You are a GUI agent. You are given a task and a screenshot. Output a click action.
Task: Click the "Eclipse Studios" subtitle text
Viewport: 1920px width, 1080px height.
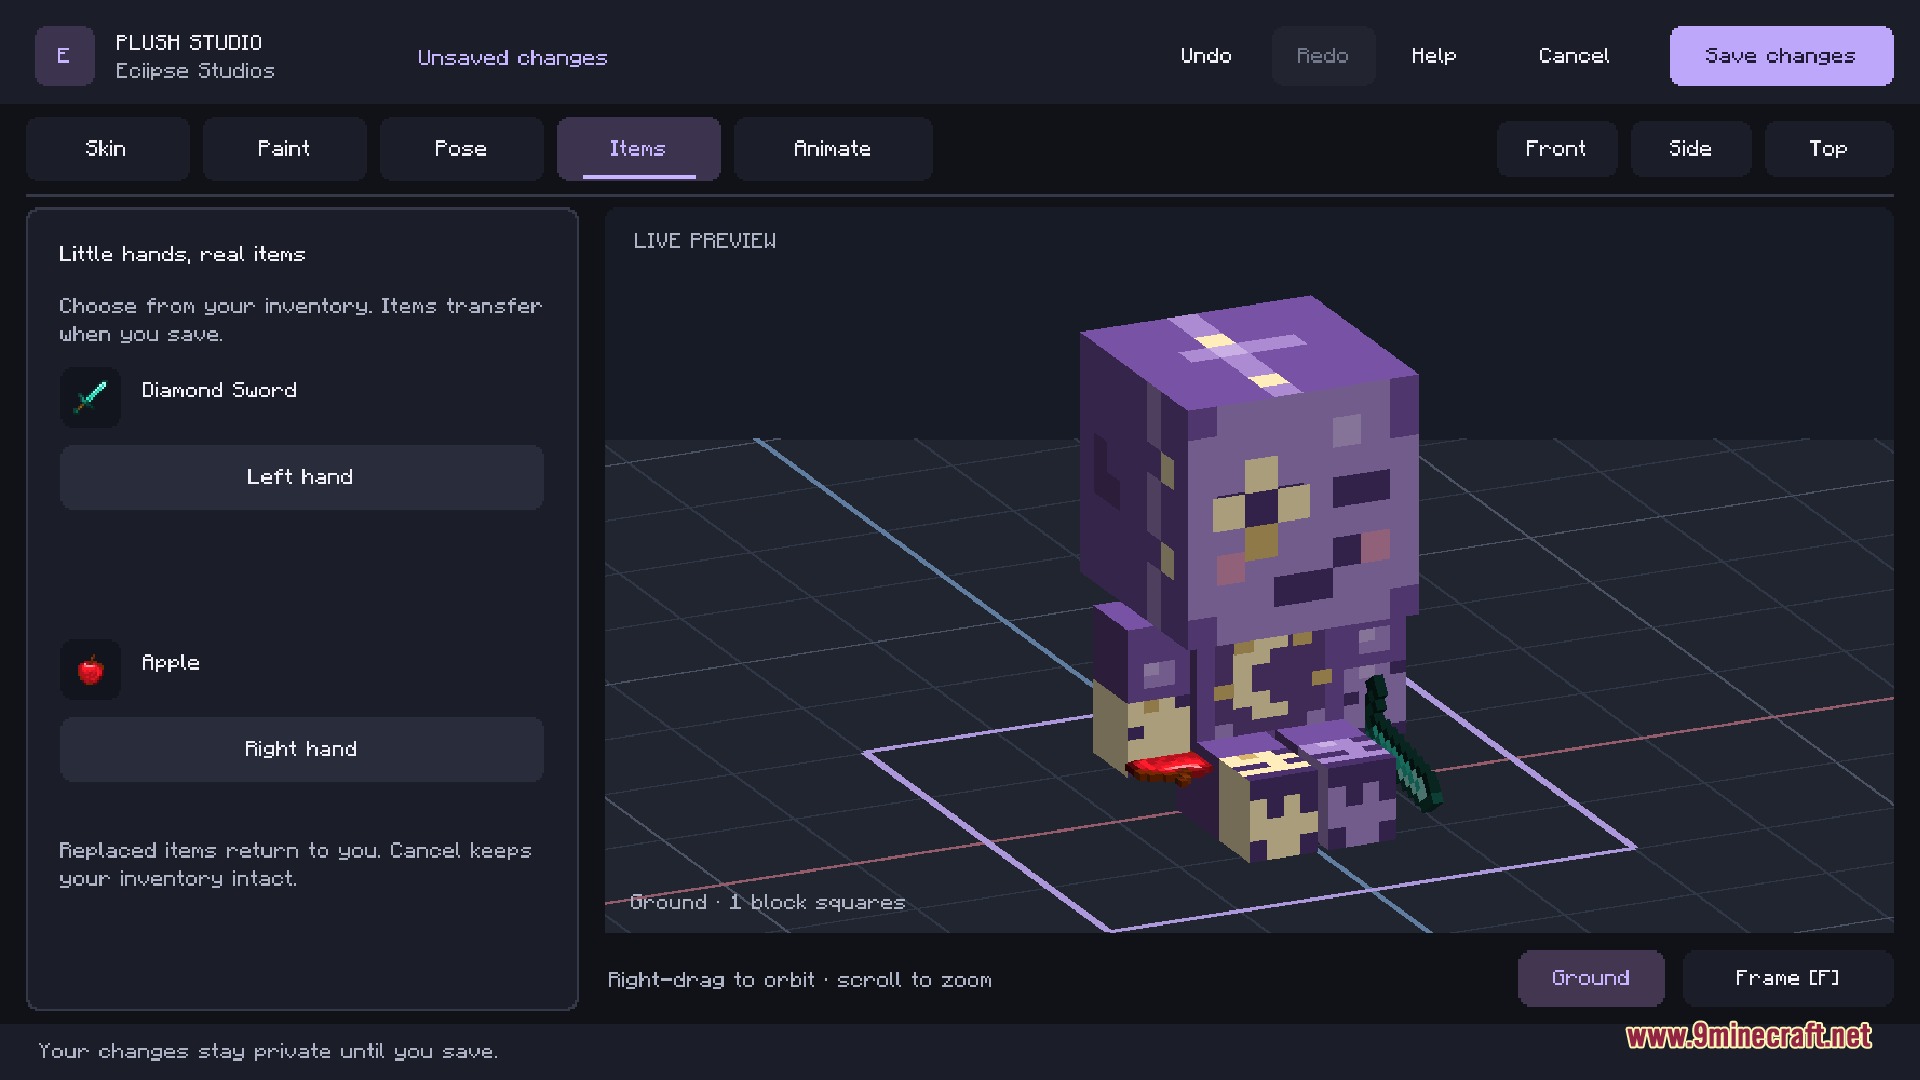tap(195, 71)
